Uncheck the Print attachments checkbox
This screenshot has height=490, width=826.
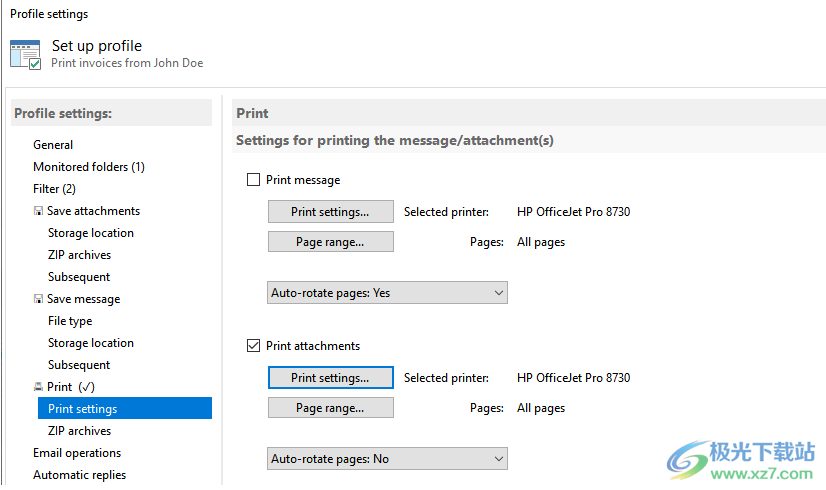click(253, 346)
